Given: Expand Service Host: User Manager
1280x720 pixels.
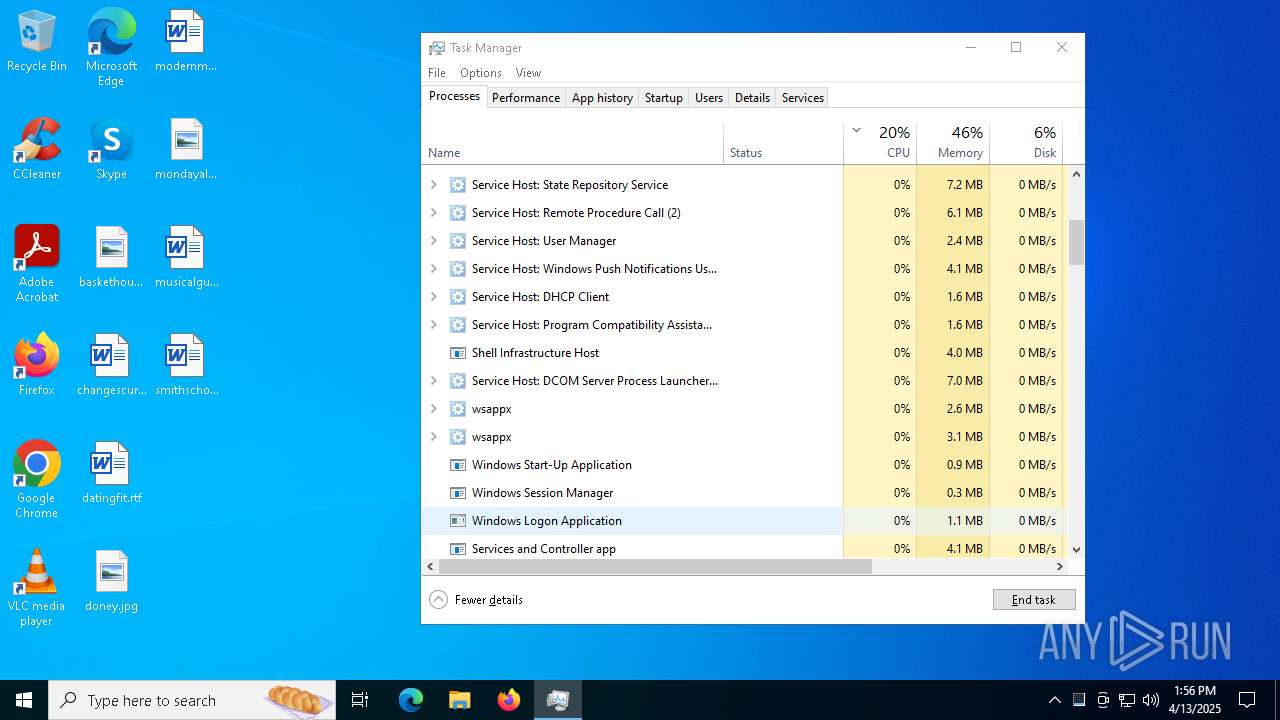Looking at the screenshot, I should (433, 241).
